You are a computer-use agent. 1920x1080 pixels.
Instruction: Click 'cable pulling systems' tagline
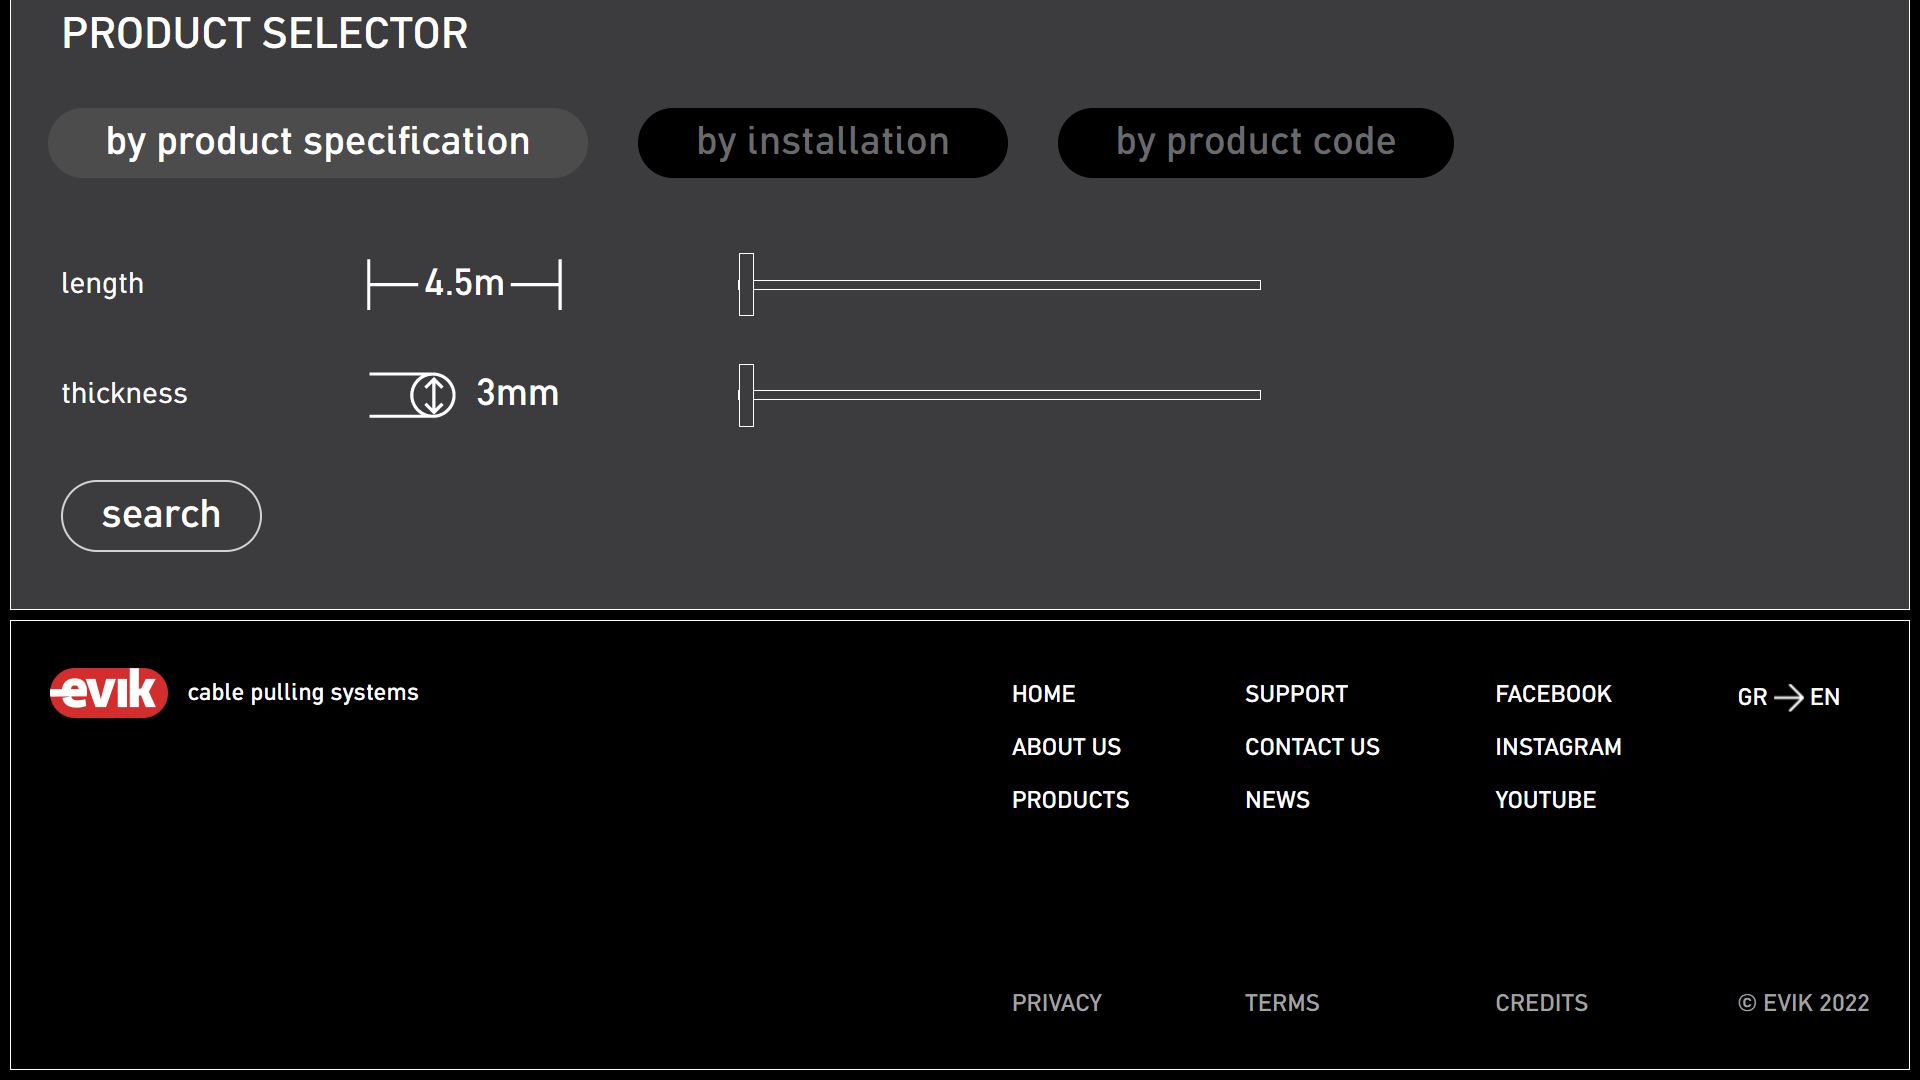pos(303,693)
